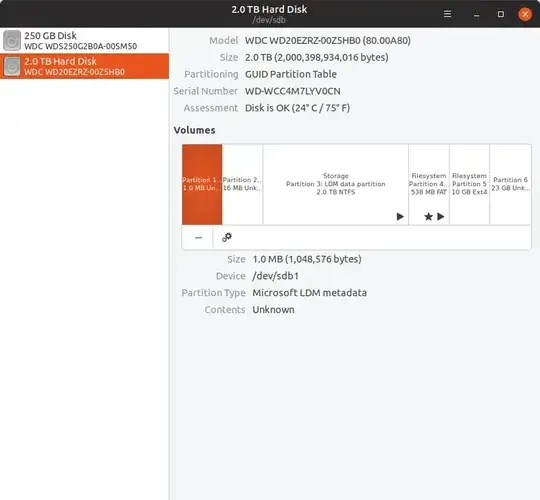
Task: Open the hamburger menu in the title bar
Action: coord(447,14)
